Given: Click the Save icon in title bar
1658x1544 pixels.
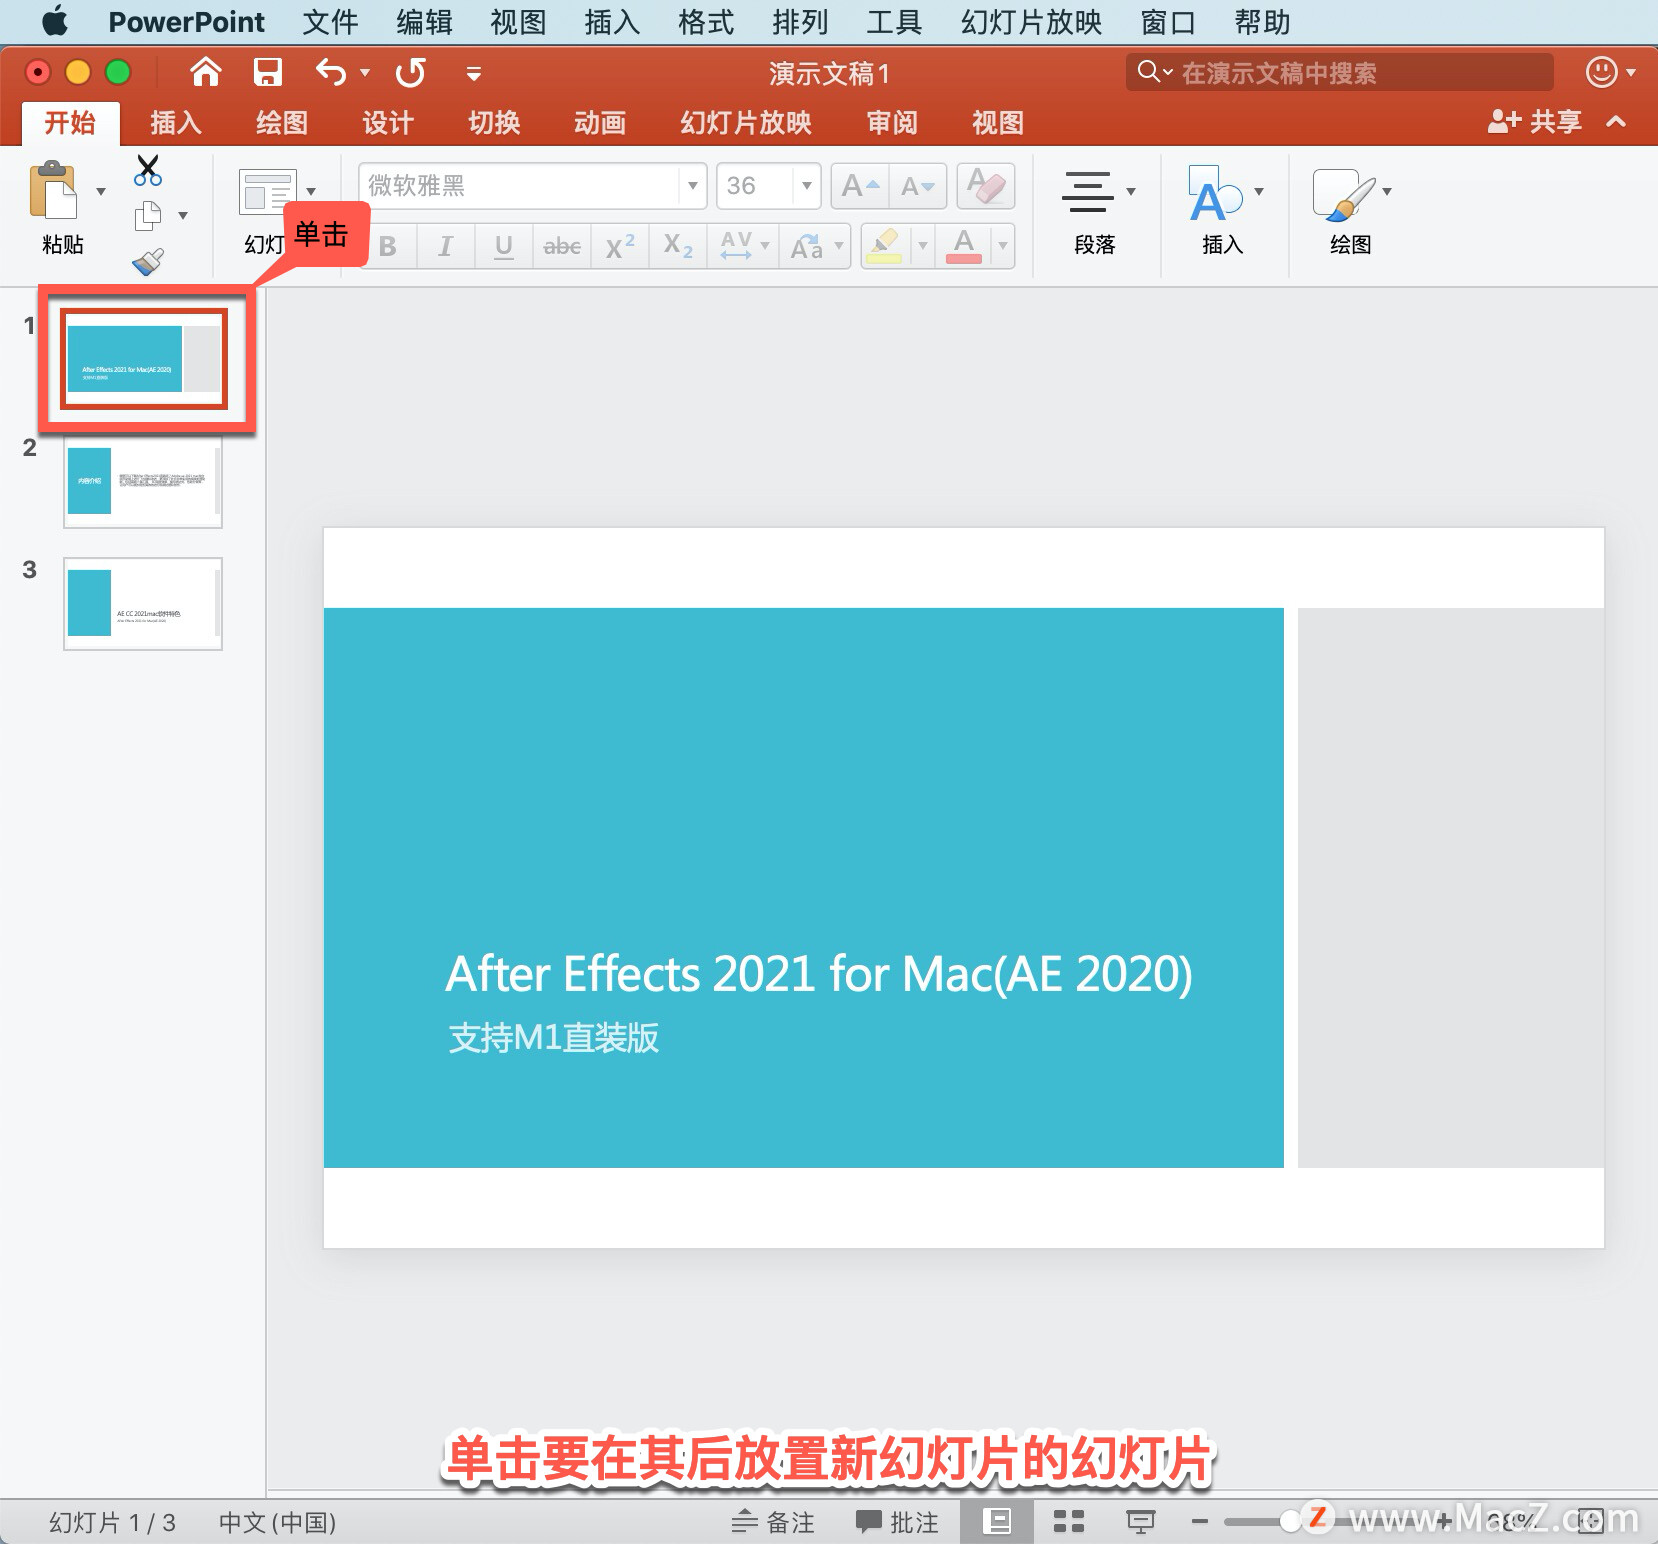Looking at the screenshot, I should (267, 72).
